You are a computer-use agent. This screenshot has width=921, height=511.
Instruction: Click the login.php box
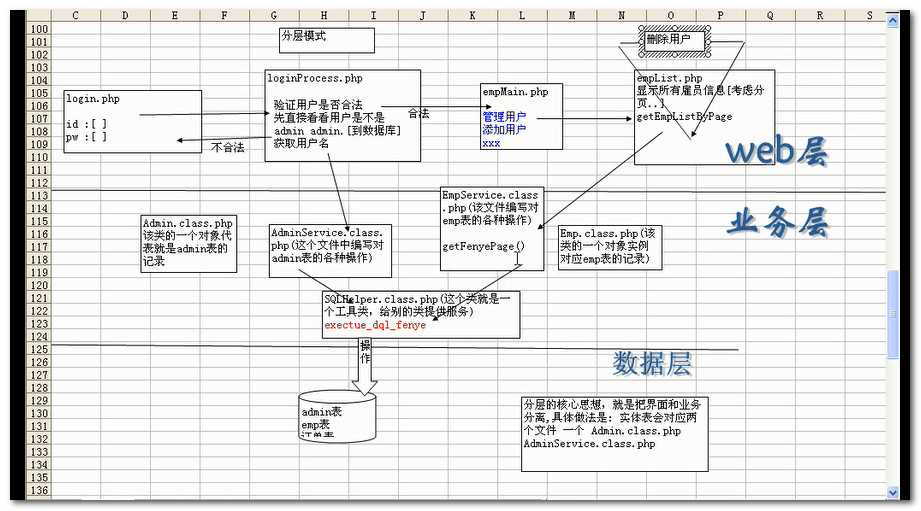tap(133, 122)
